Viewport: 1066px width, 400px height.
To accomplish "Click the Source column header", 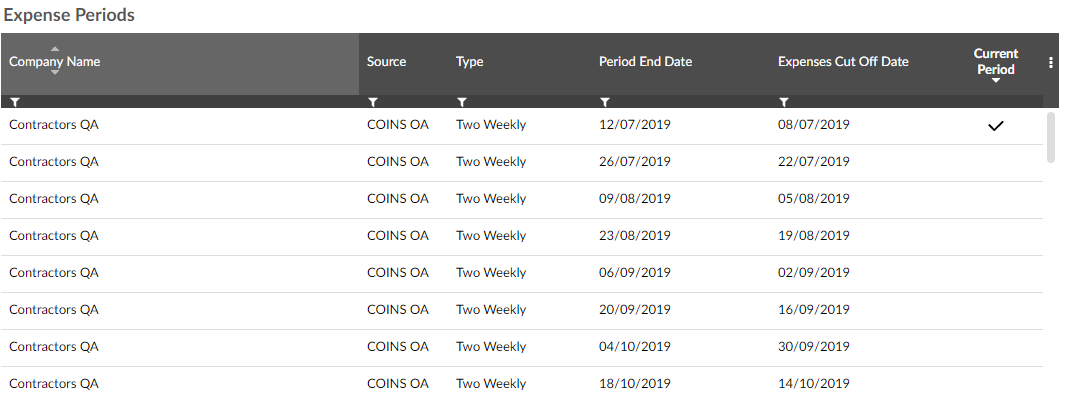I will 386,62.
